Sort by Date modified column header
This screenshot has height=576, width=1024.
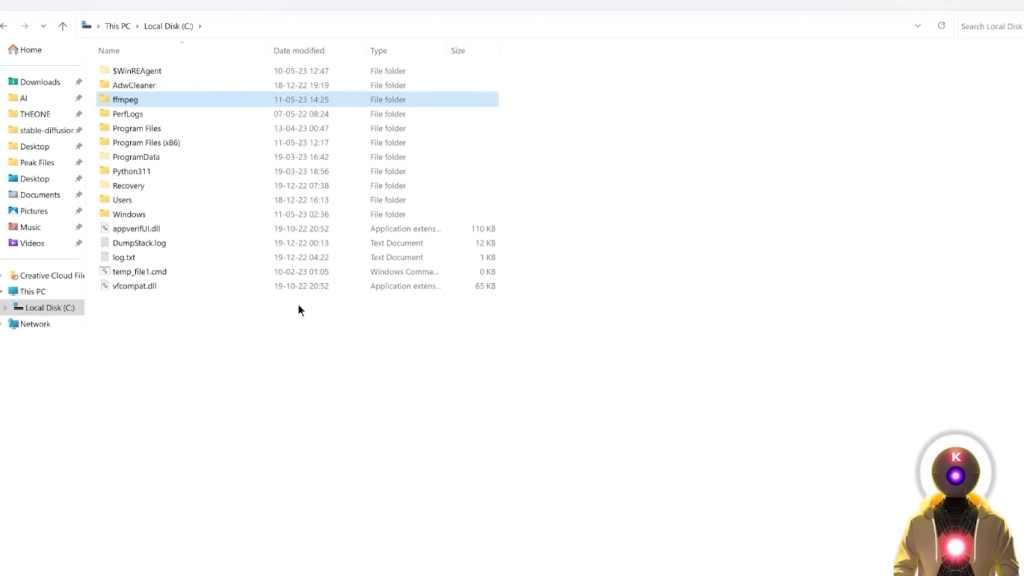coord(298,50)
